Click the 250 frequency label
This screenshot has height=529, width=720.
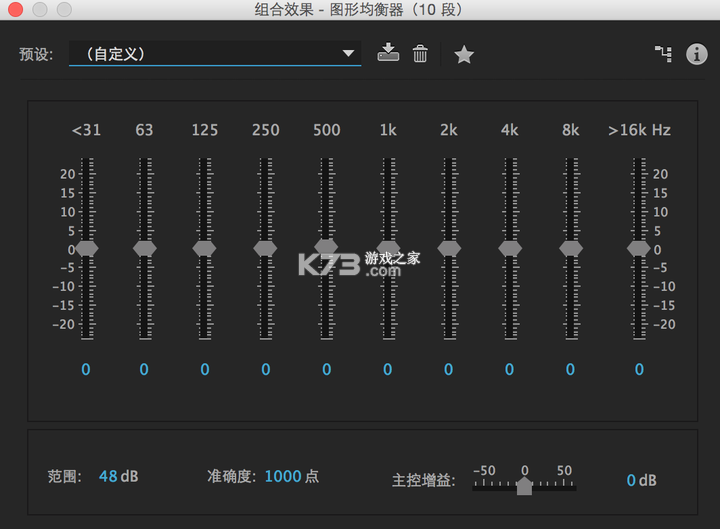coord(266,130)
